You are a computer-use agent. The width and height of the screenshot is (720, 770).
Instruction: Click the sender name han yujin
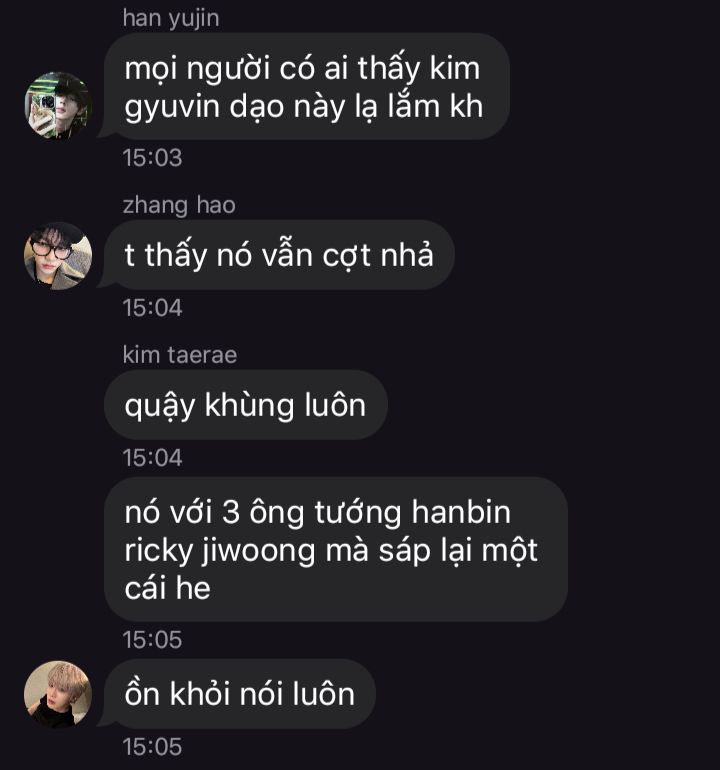[x=171, y=19]
